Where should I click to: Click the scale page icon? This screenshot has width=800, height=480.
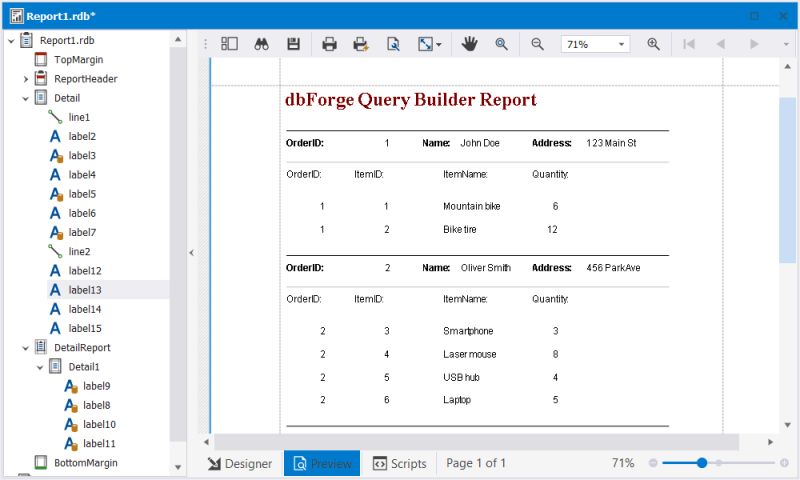tap(425, 44)
